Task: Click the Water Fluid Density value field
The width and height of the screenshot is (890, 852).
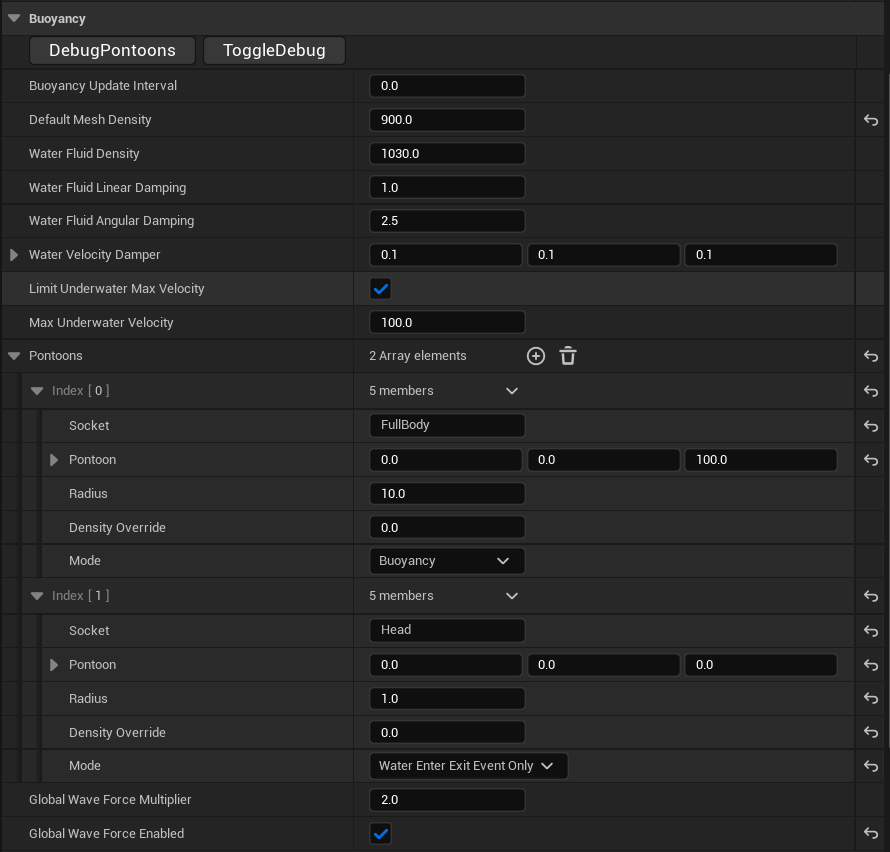Action: (446, 154)
